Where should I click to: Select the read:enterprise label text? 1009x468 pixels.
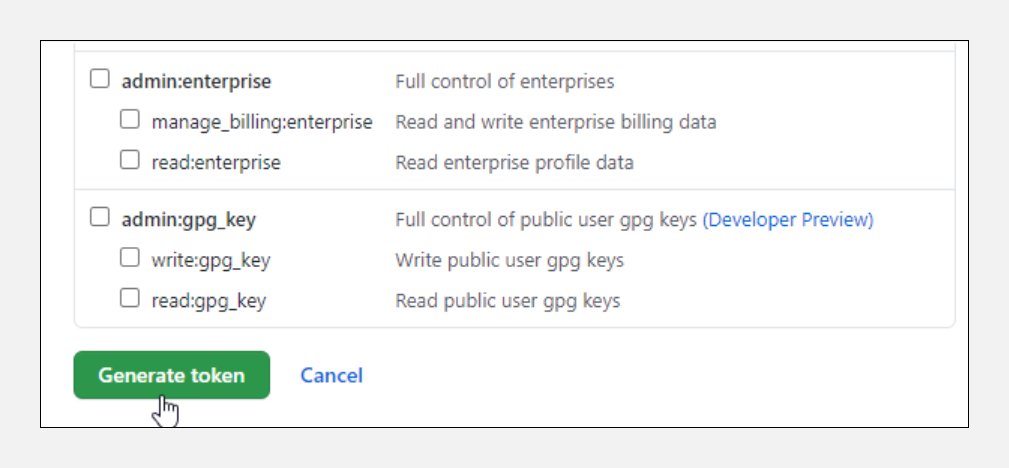215,162
